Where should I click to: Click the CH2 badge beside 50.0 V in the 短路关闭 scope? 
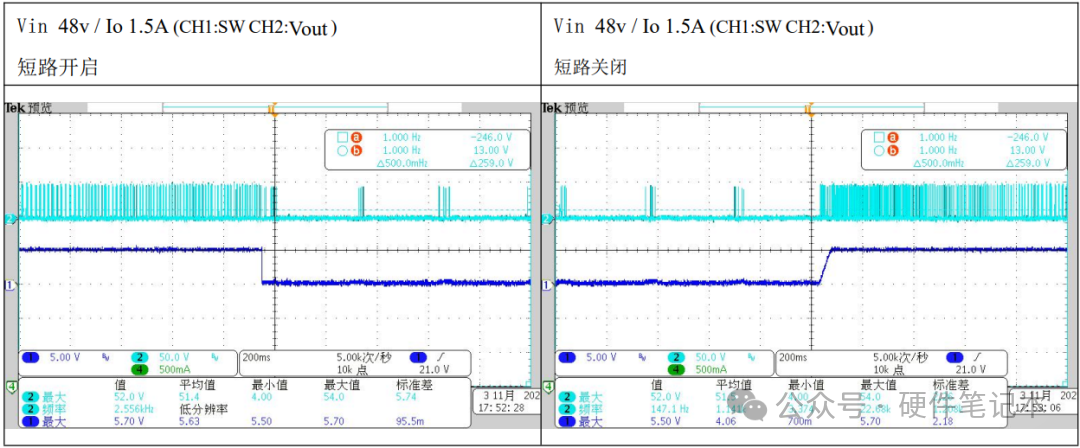click(676, 358)
